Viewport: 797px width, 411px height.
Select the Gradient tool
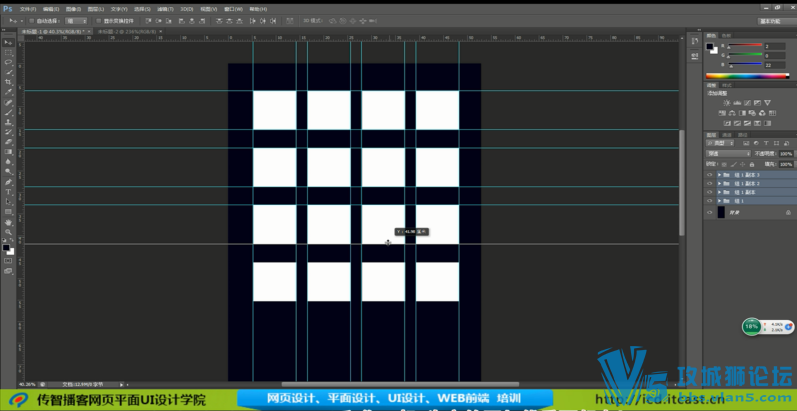point(8,152)
